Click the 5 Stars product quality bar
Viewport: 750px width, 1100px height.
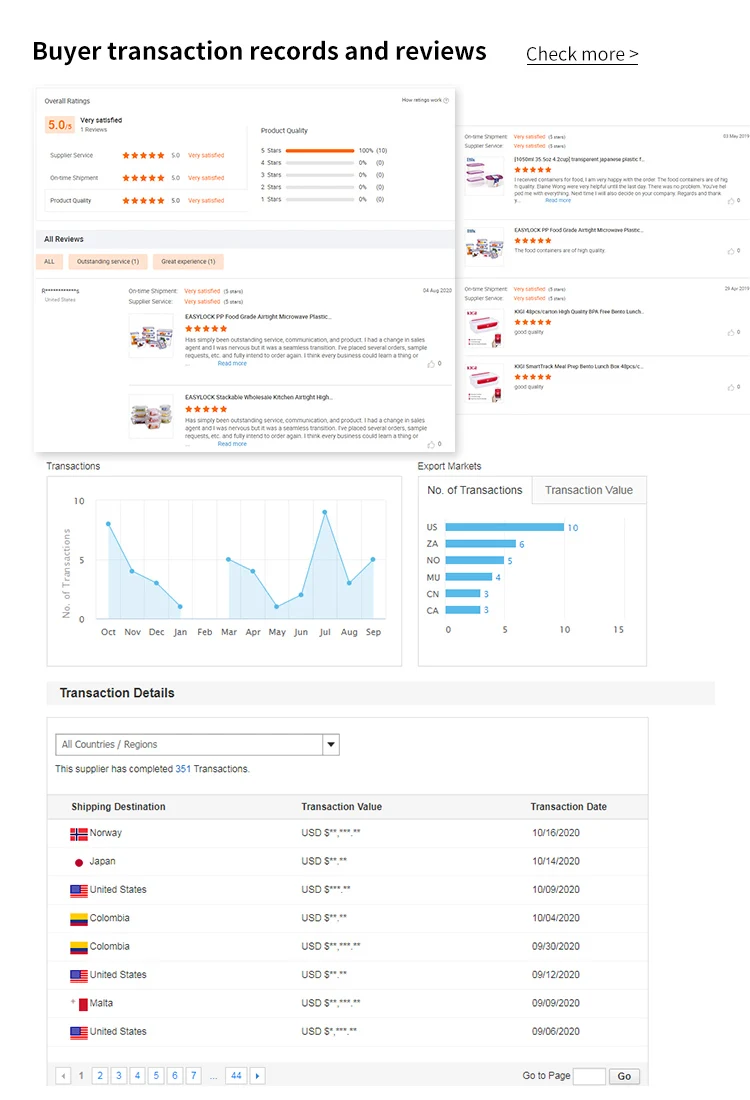pos(320,151)
